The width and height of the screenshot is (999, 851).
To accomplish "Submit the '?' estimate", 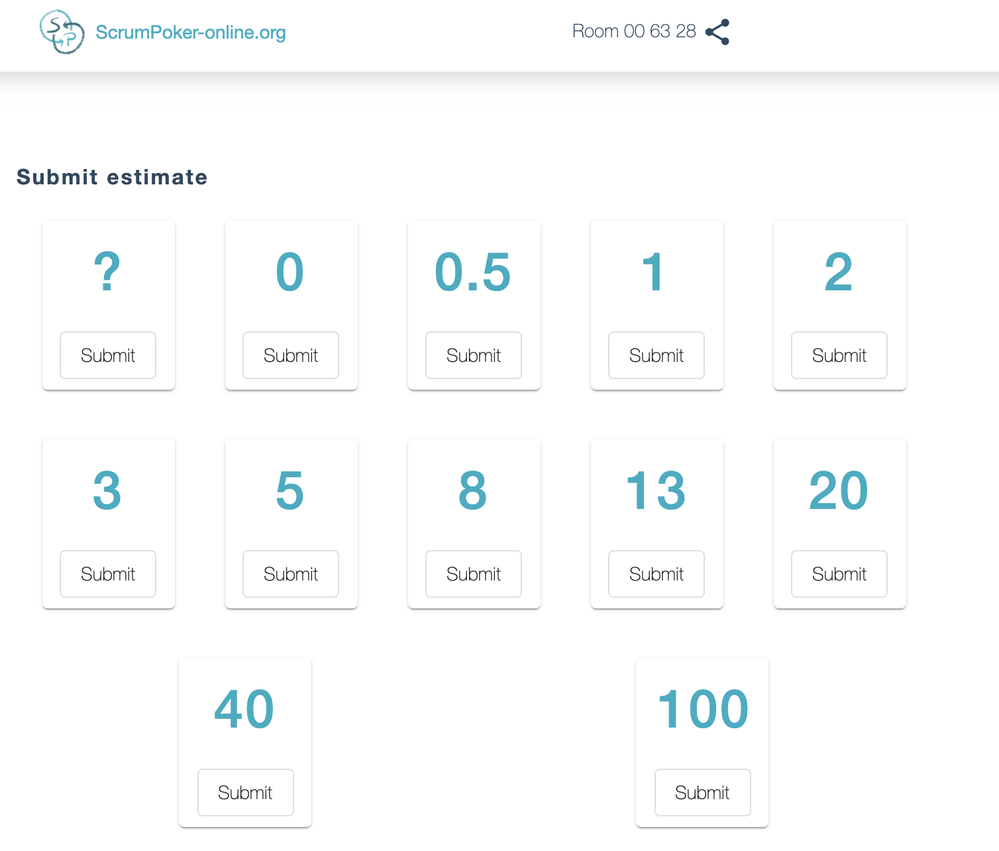I will pyautogui.click(x=108, y=355).
